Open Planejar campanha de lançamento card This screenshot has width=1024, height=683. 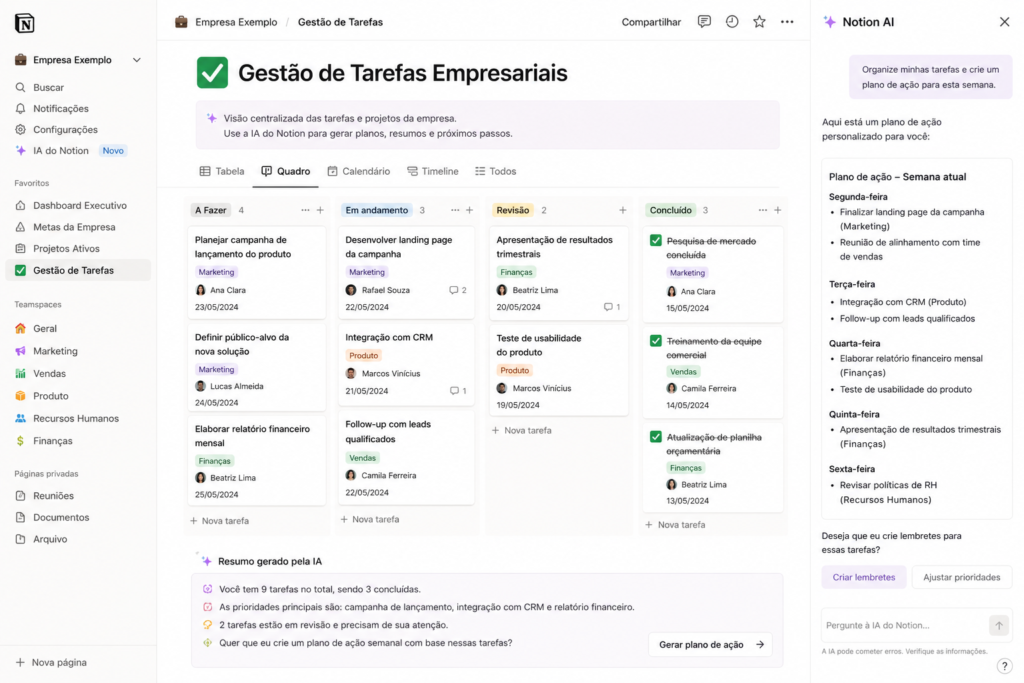(x=256, y=272)
